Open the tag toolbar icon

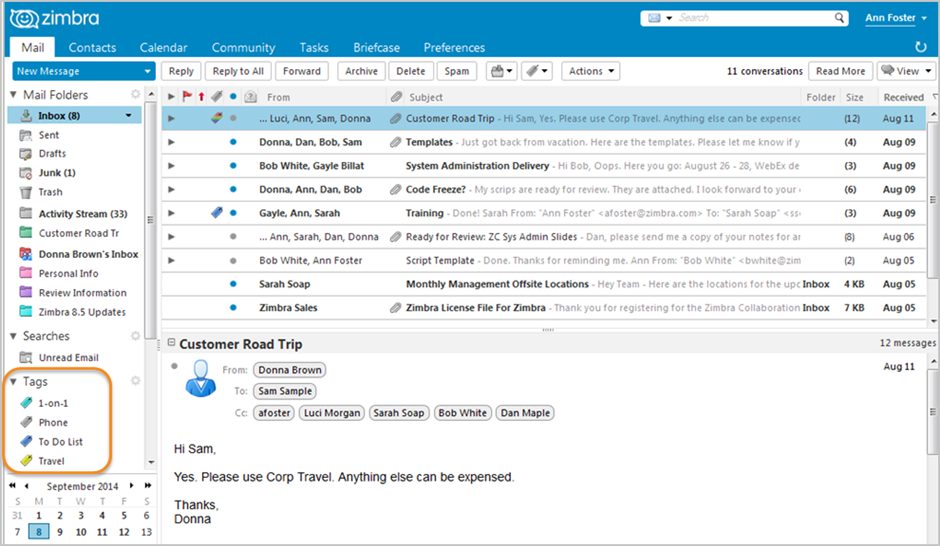click(x=537, y=71)
